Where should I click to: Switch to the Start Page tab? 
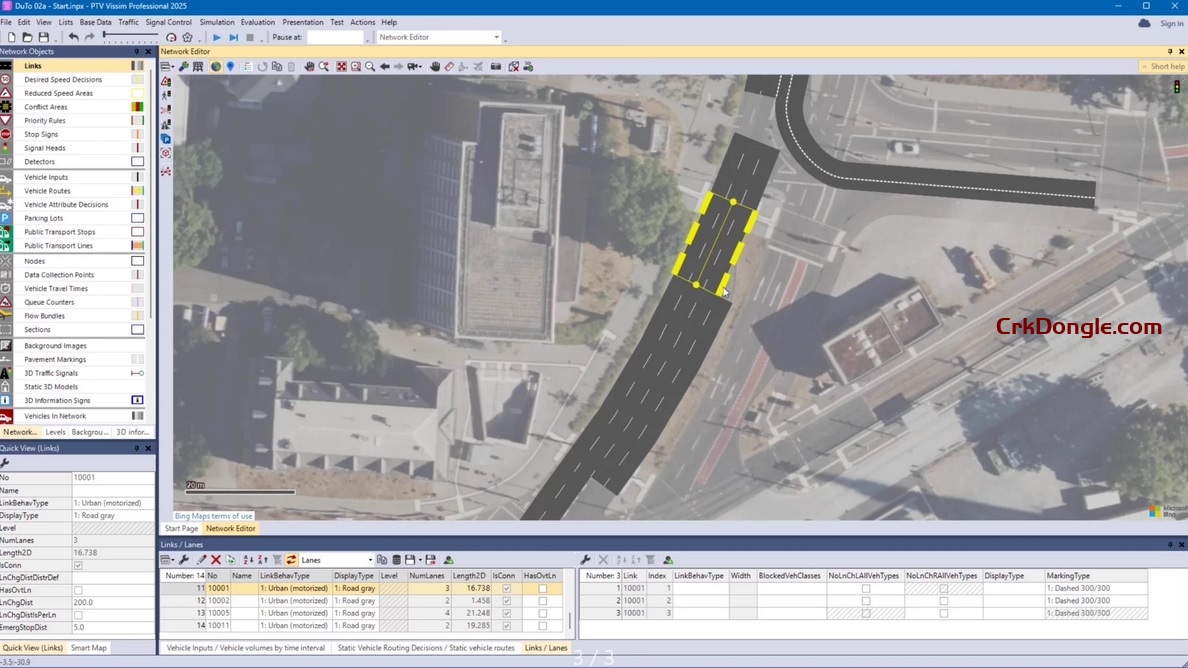coord(181,527)
